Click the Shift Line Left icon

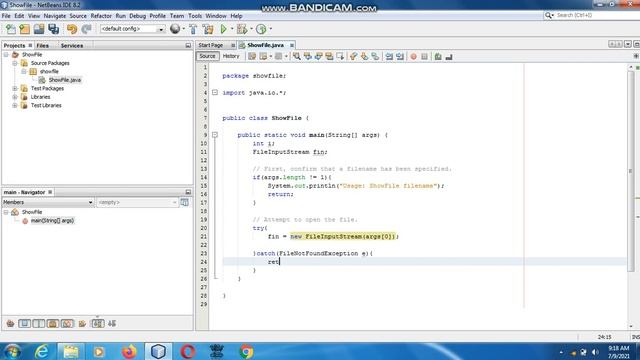389,57
